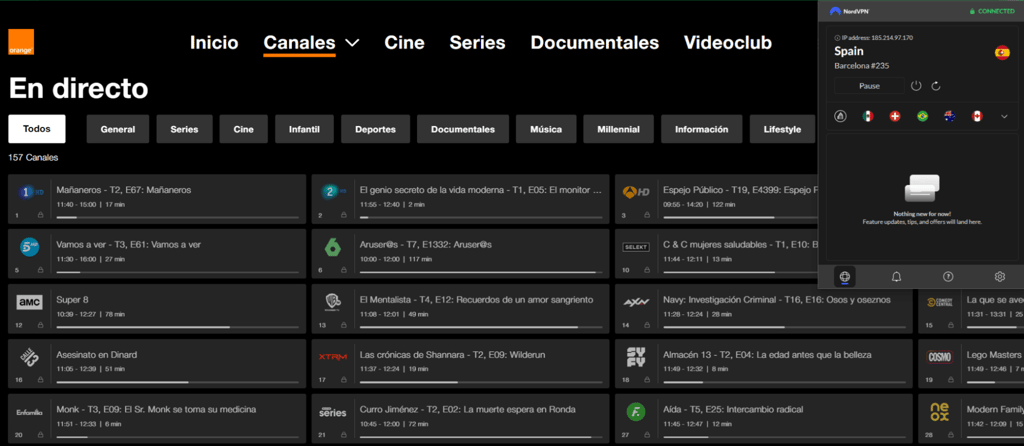Image resolution: width=1024 pixels, height=446 pixels.
Task: Open the COSMO channel logo
Action: click(940, 357)
